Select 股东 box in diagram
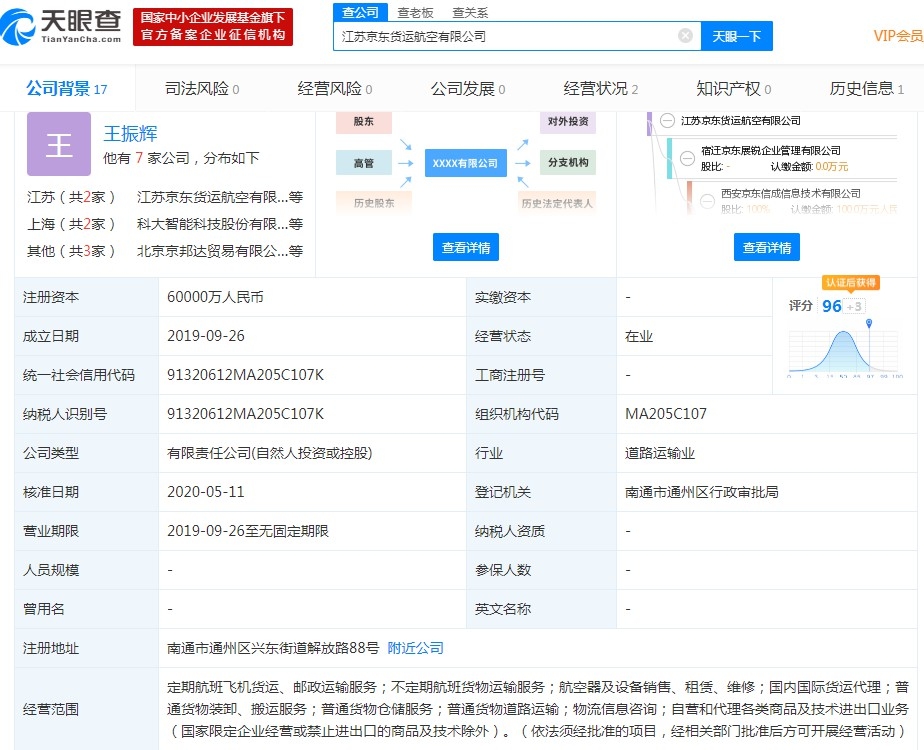 pyautogui.click(x=364, y=121)
